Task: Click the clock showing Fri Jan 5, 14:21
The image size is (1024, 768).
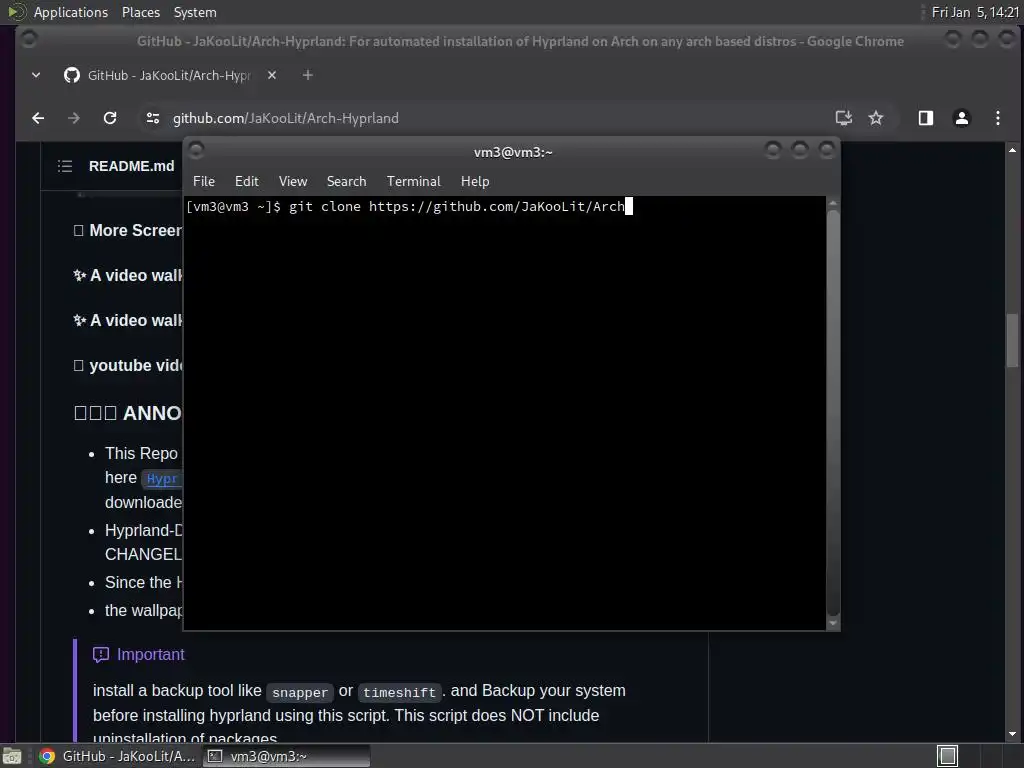Action: click(x=975, y=12)
